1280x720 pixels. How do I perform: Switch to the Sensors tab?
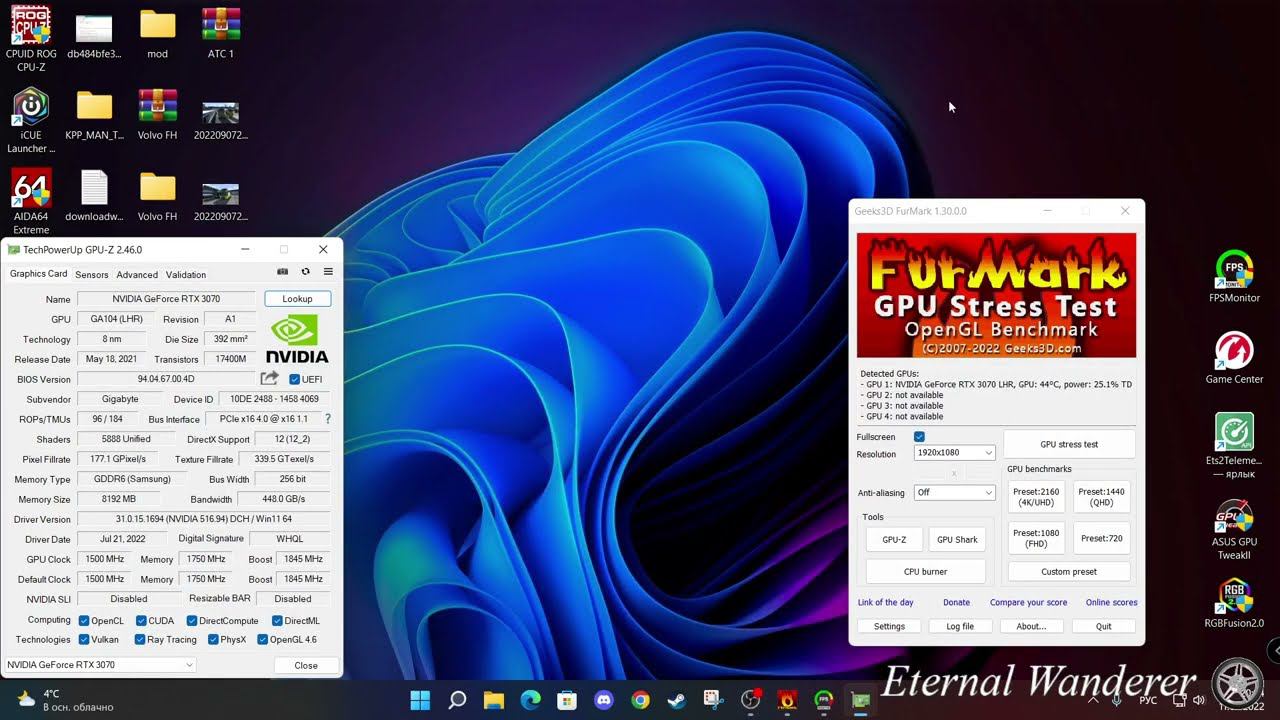coord(92,274)
